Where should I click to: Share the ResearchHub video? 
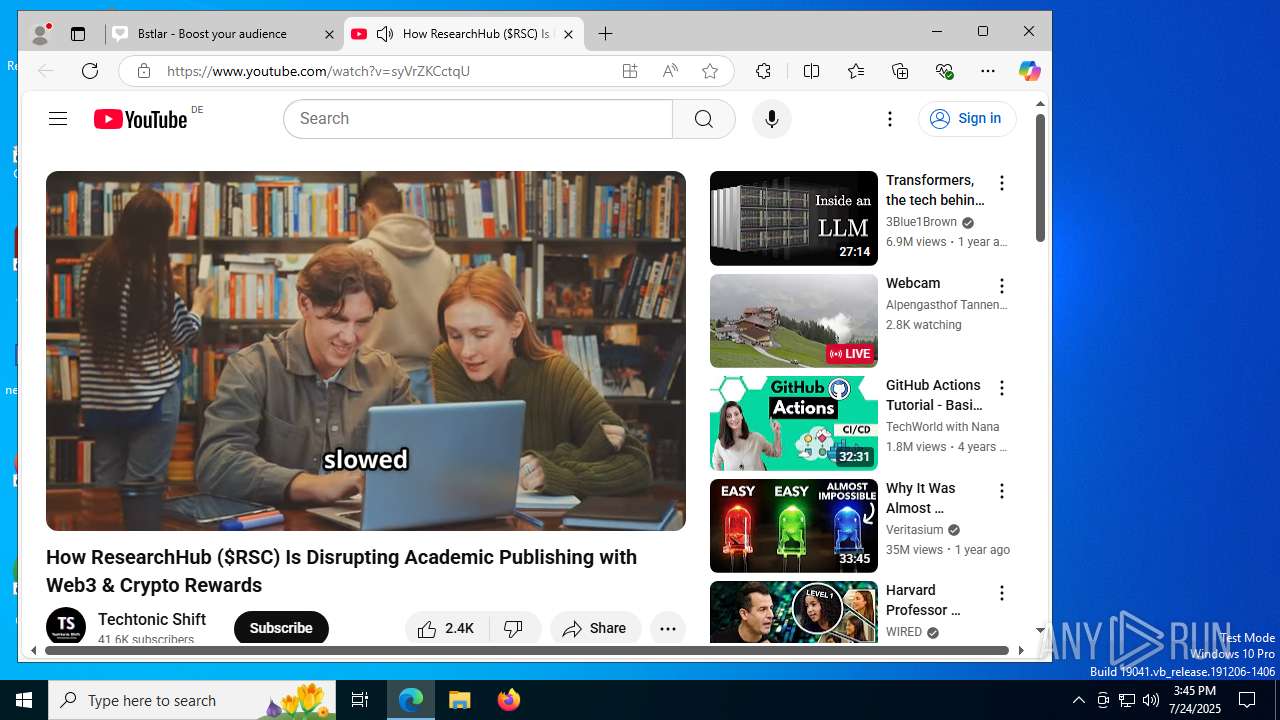[x=595, y=628]
